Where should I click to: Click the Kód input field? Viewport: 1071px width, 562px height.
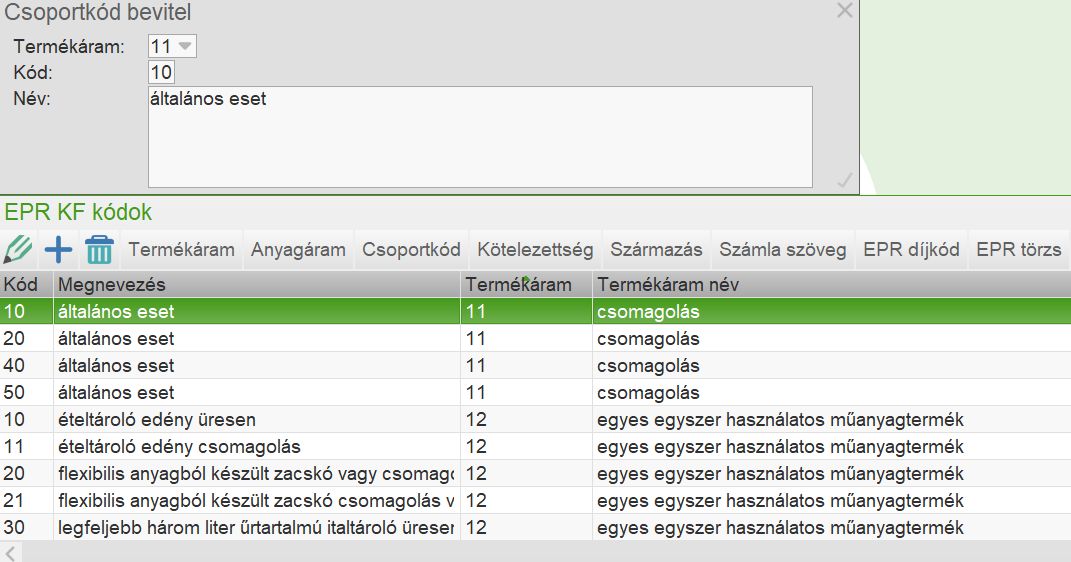click(x=161, y=72)
